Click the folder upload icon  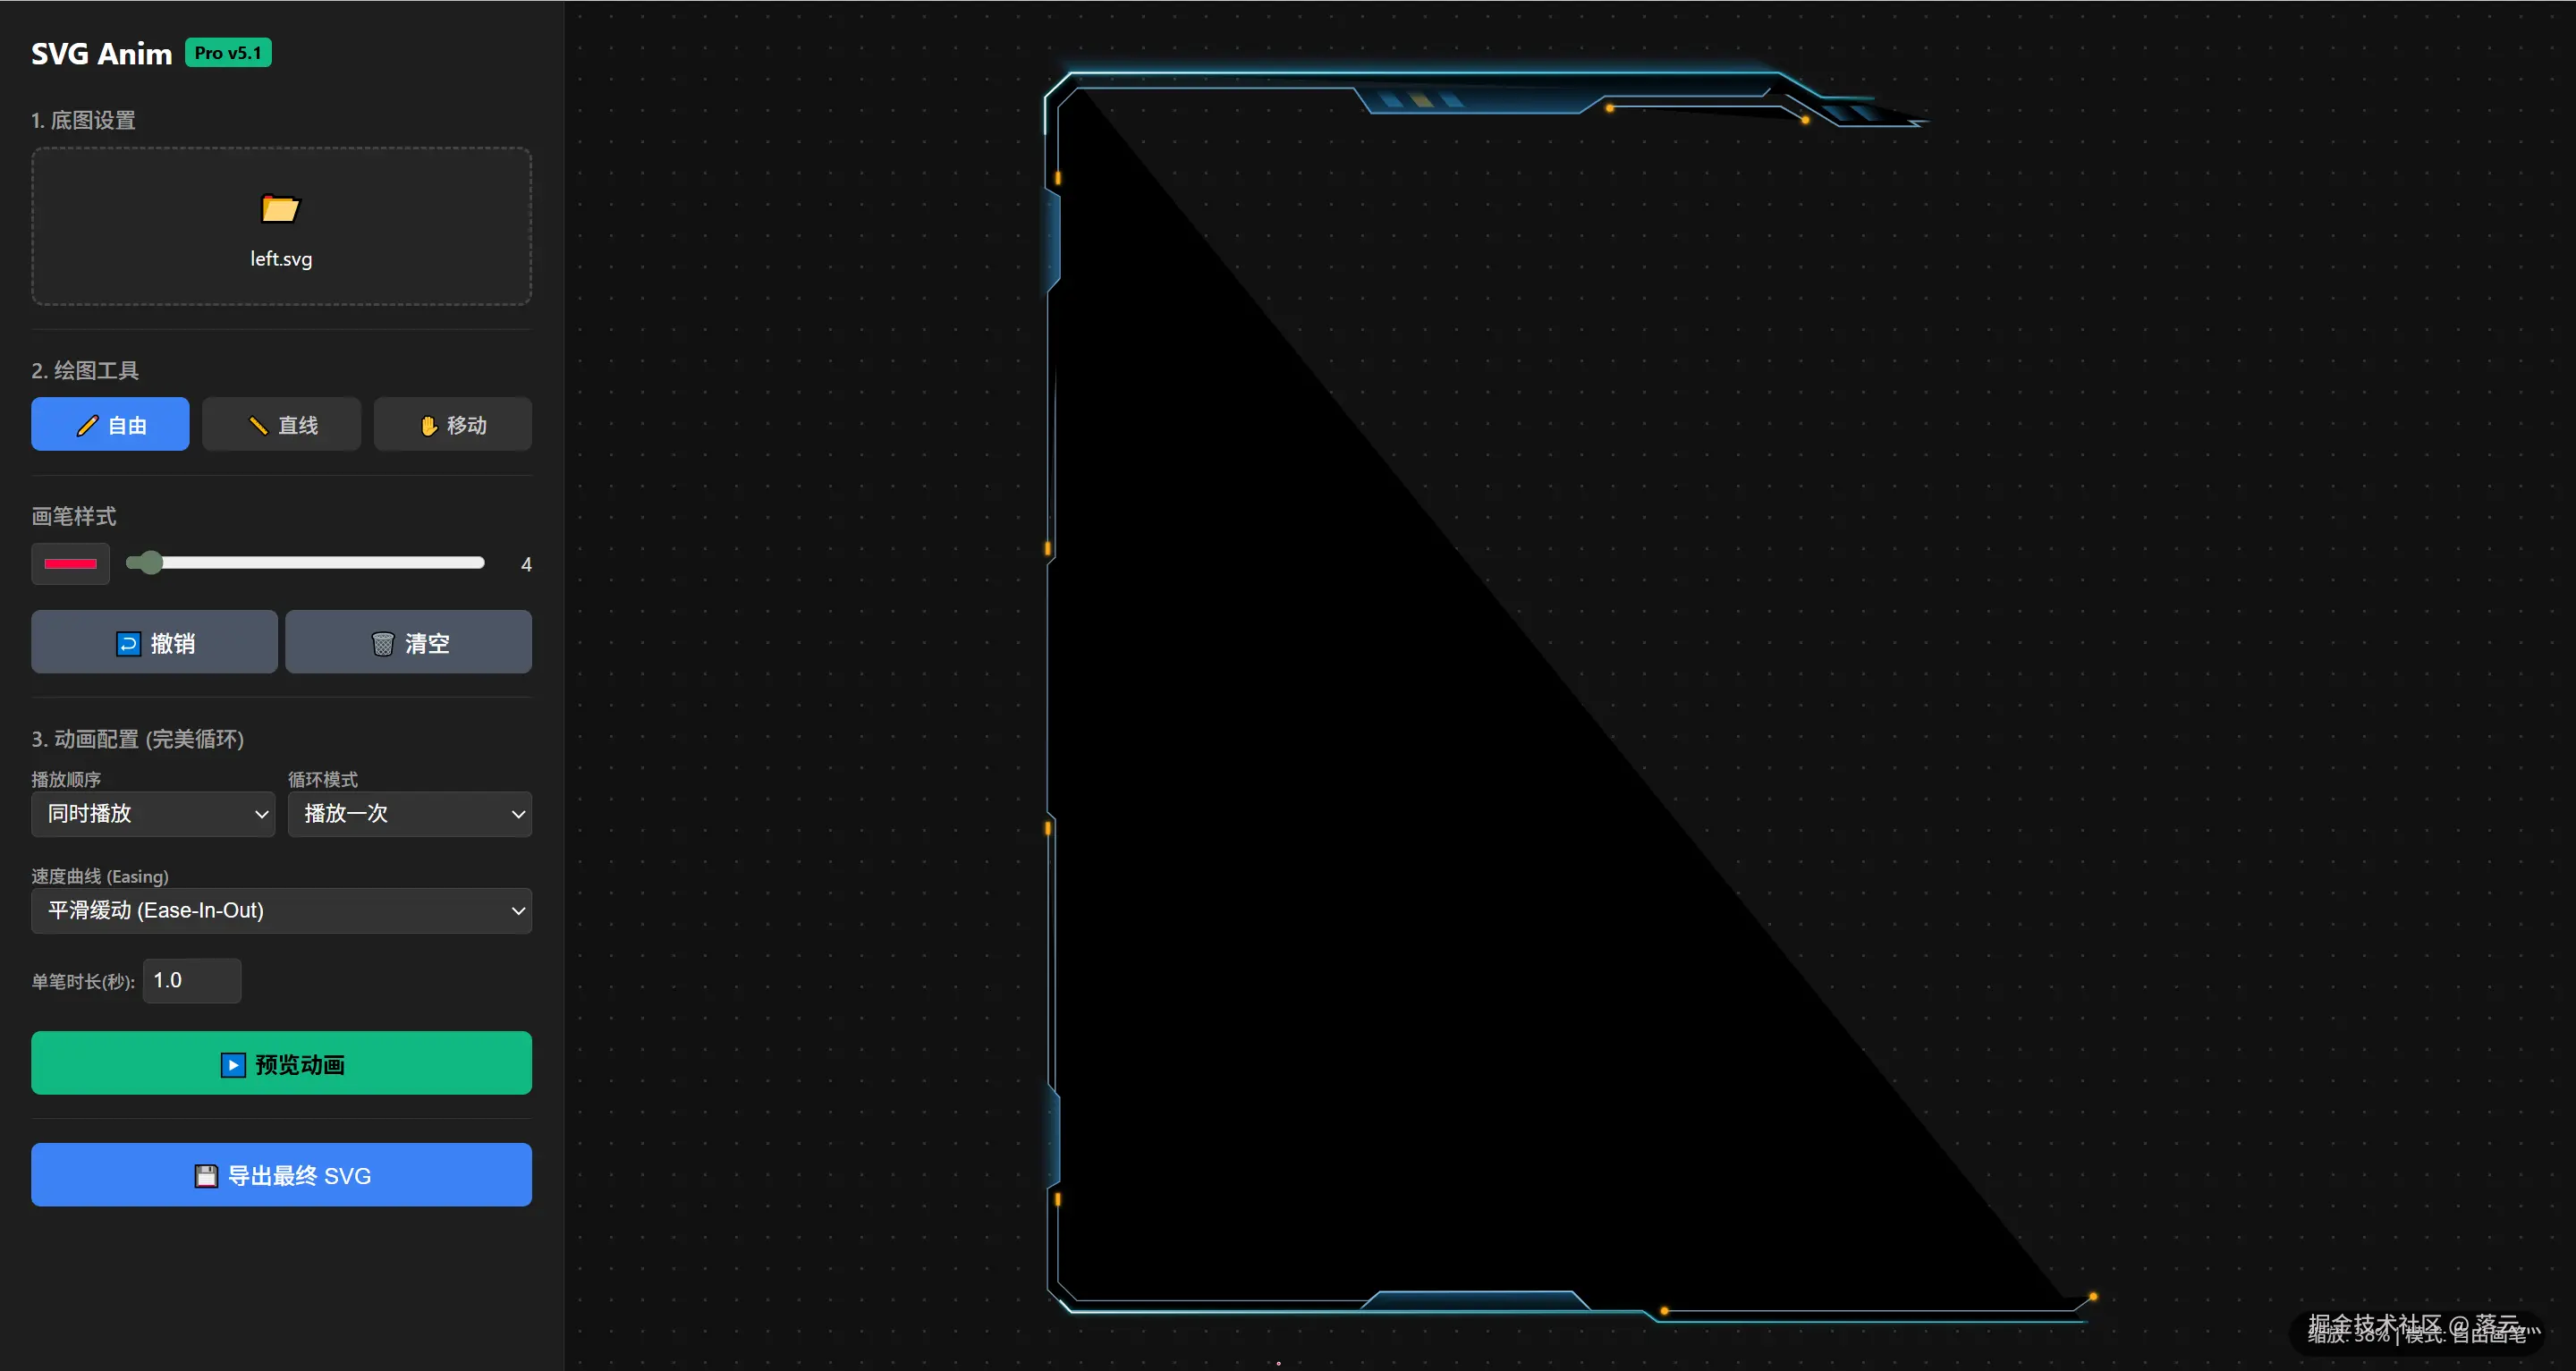point(280,208)
